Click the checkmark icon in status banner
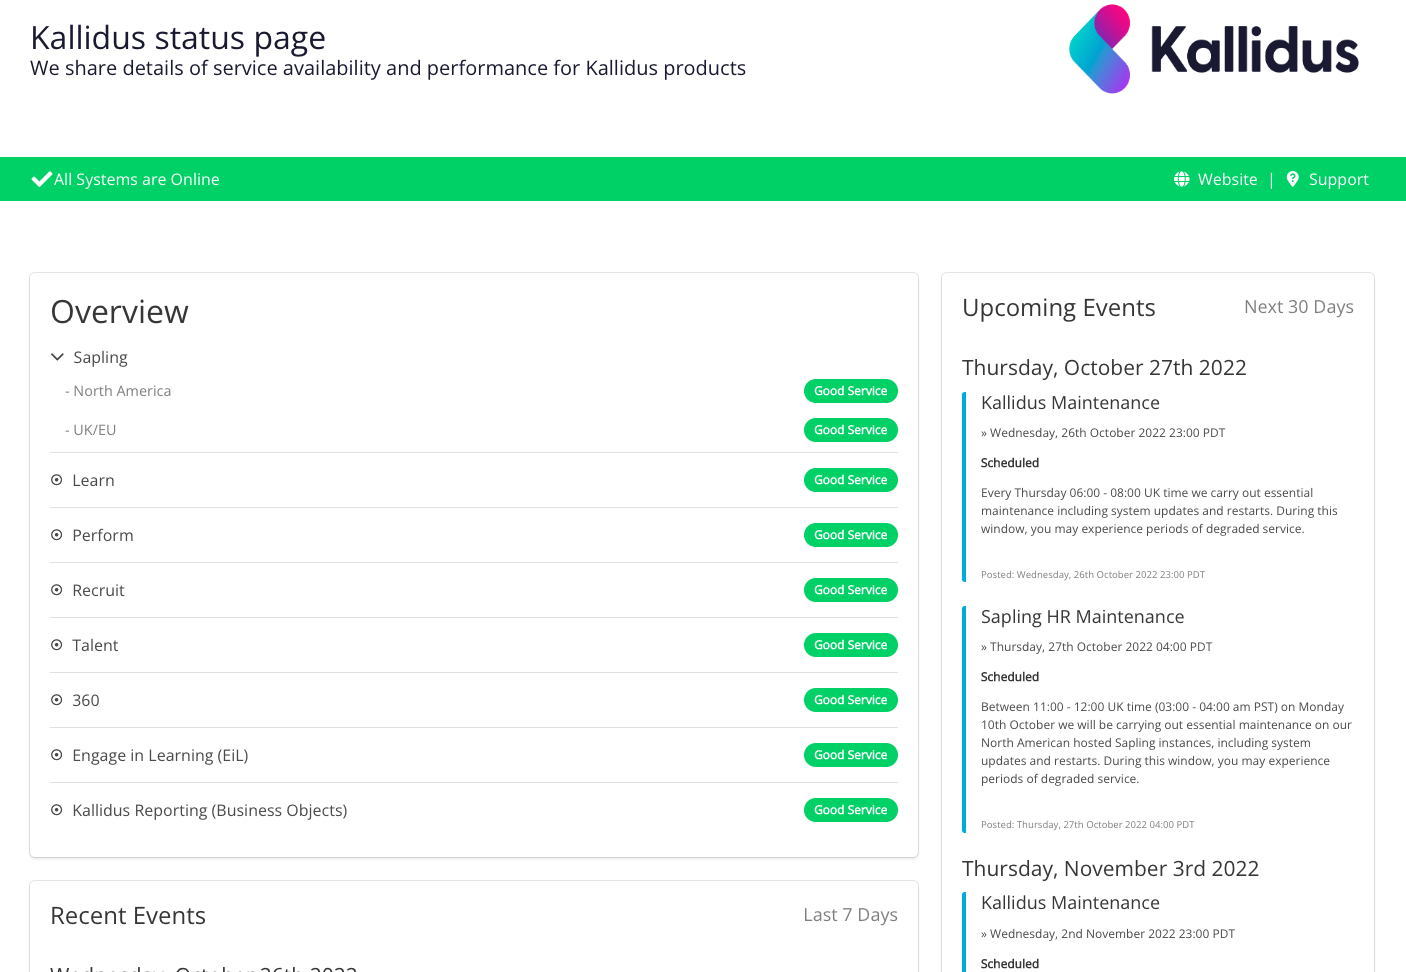1406x972 pixels. pyautogui.click(x=41, y=179)
